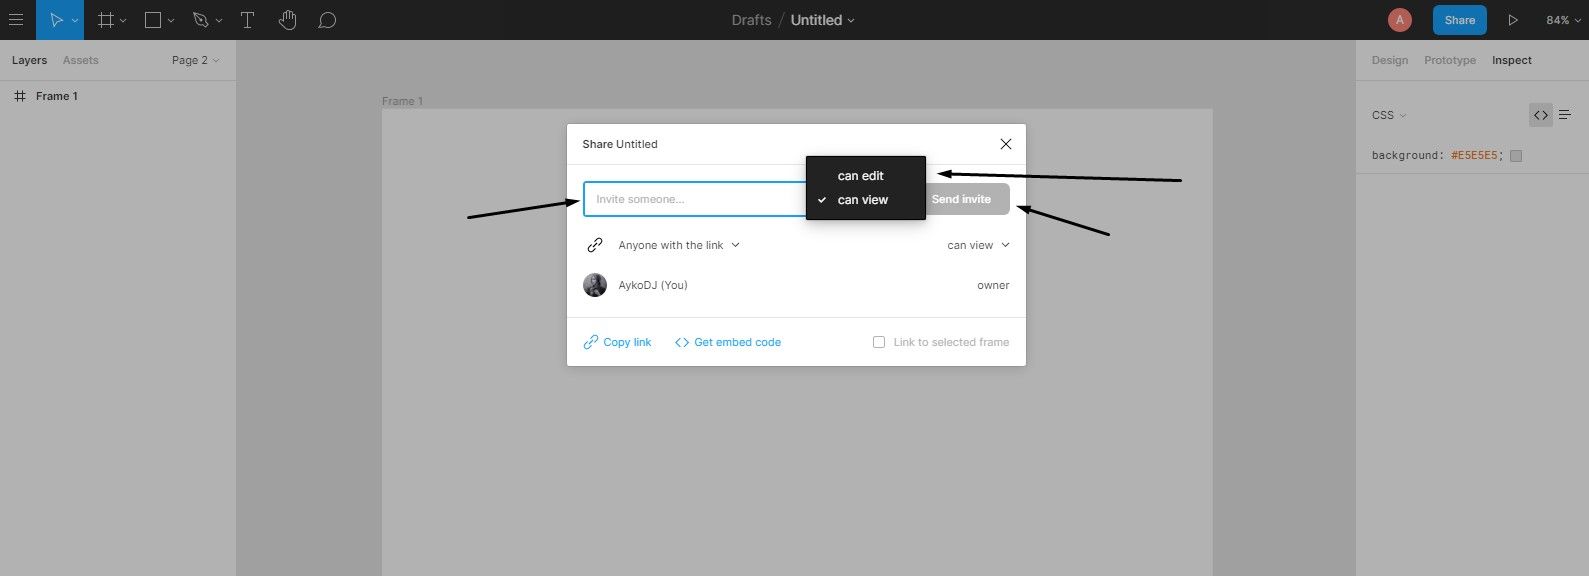The height and width of the screenshot is (576, 1589).
Task: Select the Pen tool
Action: click(x=201, y=20)
